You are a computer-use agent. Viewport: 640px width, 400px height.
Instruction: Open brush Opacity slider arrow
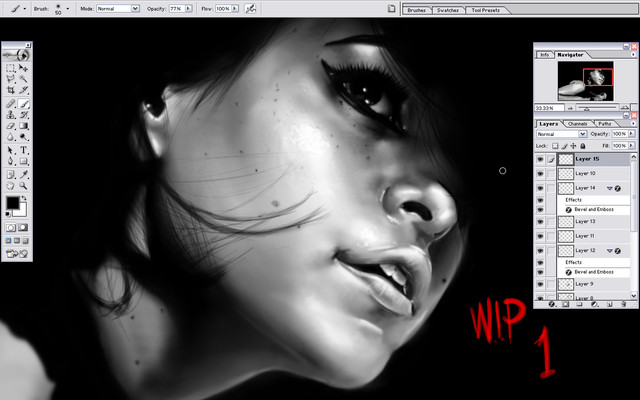pos(189,8)
